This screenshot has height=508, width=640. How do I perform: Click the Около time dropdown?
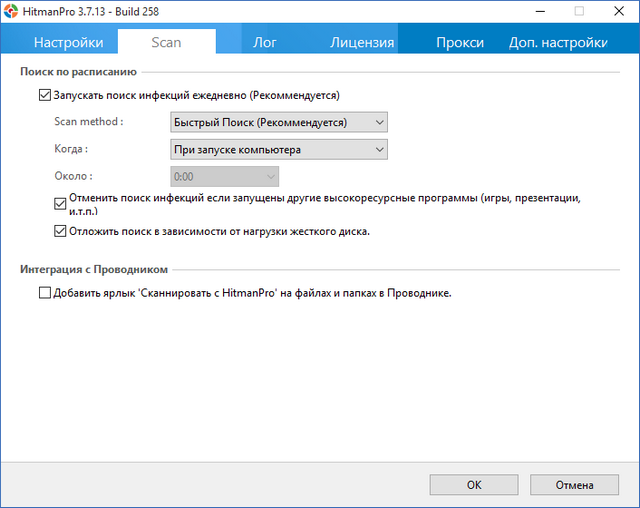[225, 177]
